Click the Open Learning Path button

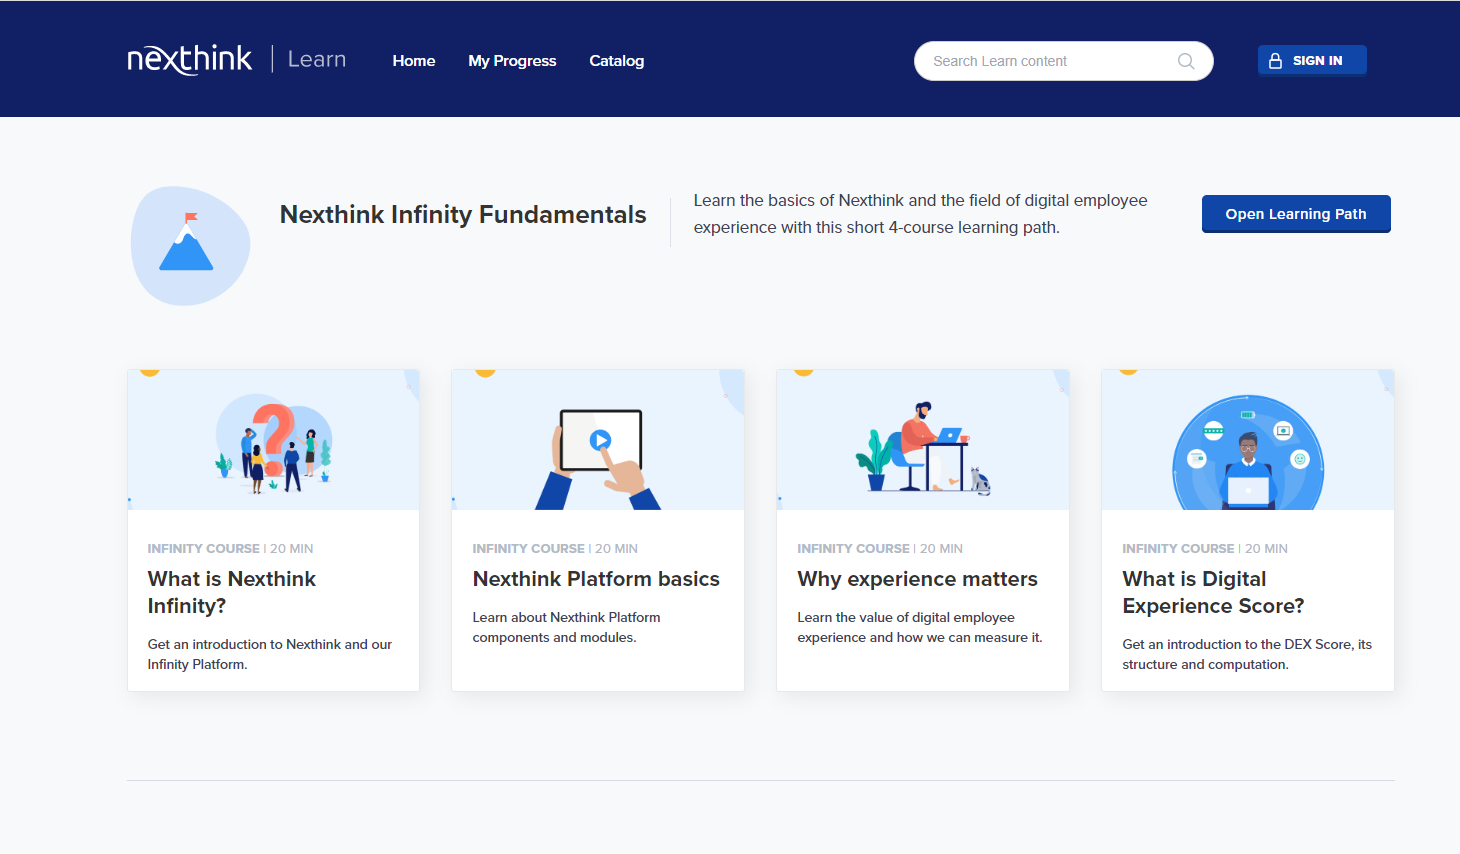click(1295, 214)
